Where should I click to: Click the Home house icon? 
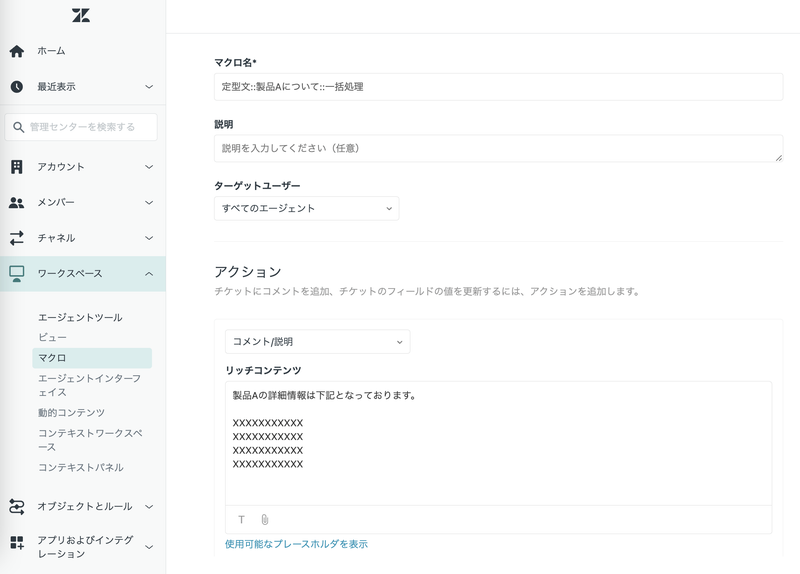click(x=17, y=51)
